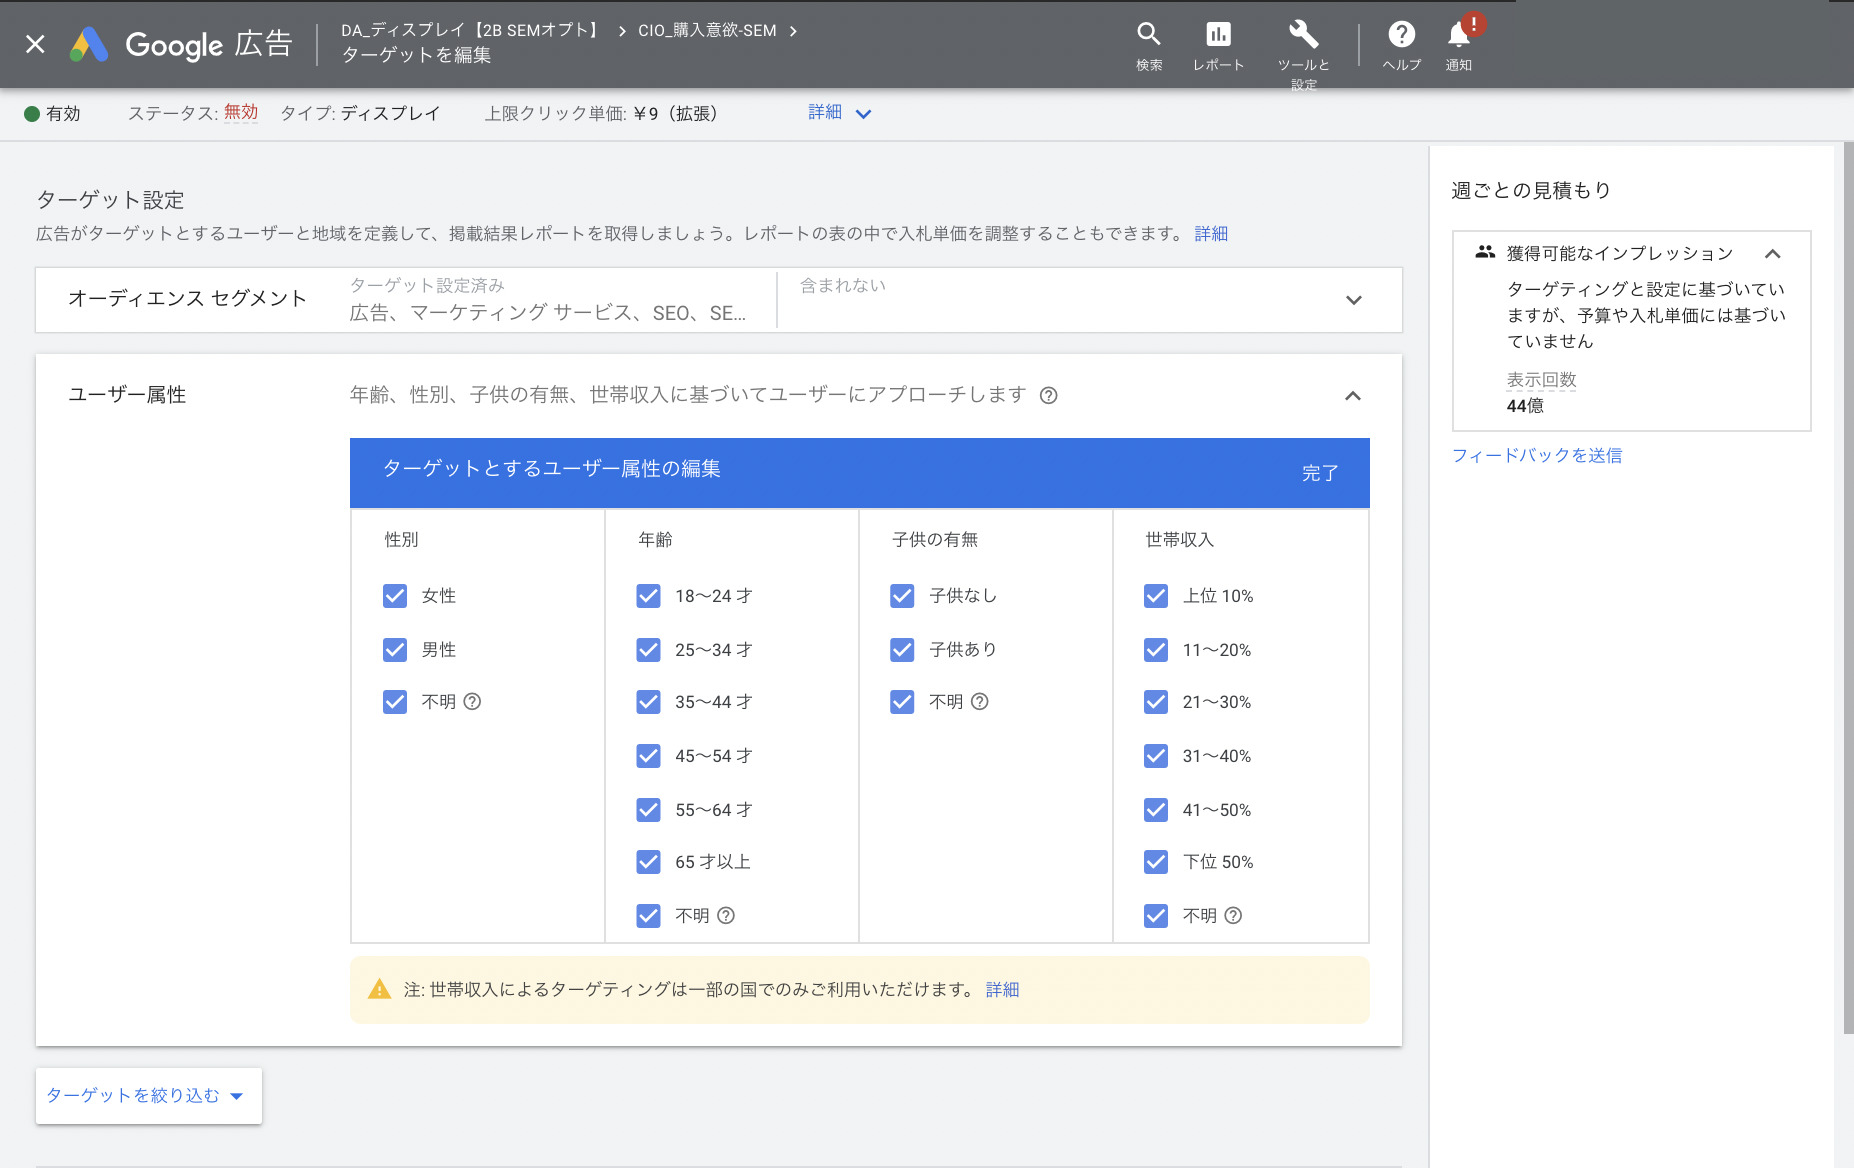Expand the 詳細 dropdown in the status bar
Viewport: 1854px width, 1168px height.
tap(840, 113)
